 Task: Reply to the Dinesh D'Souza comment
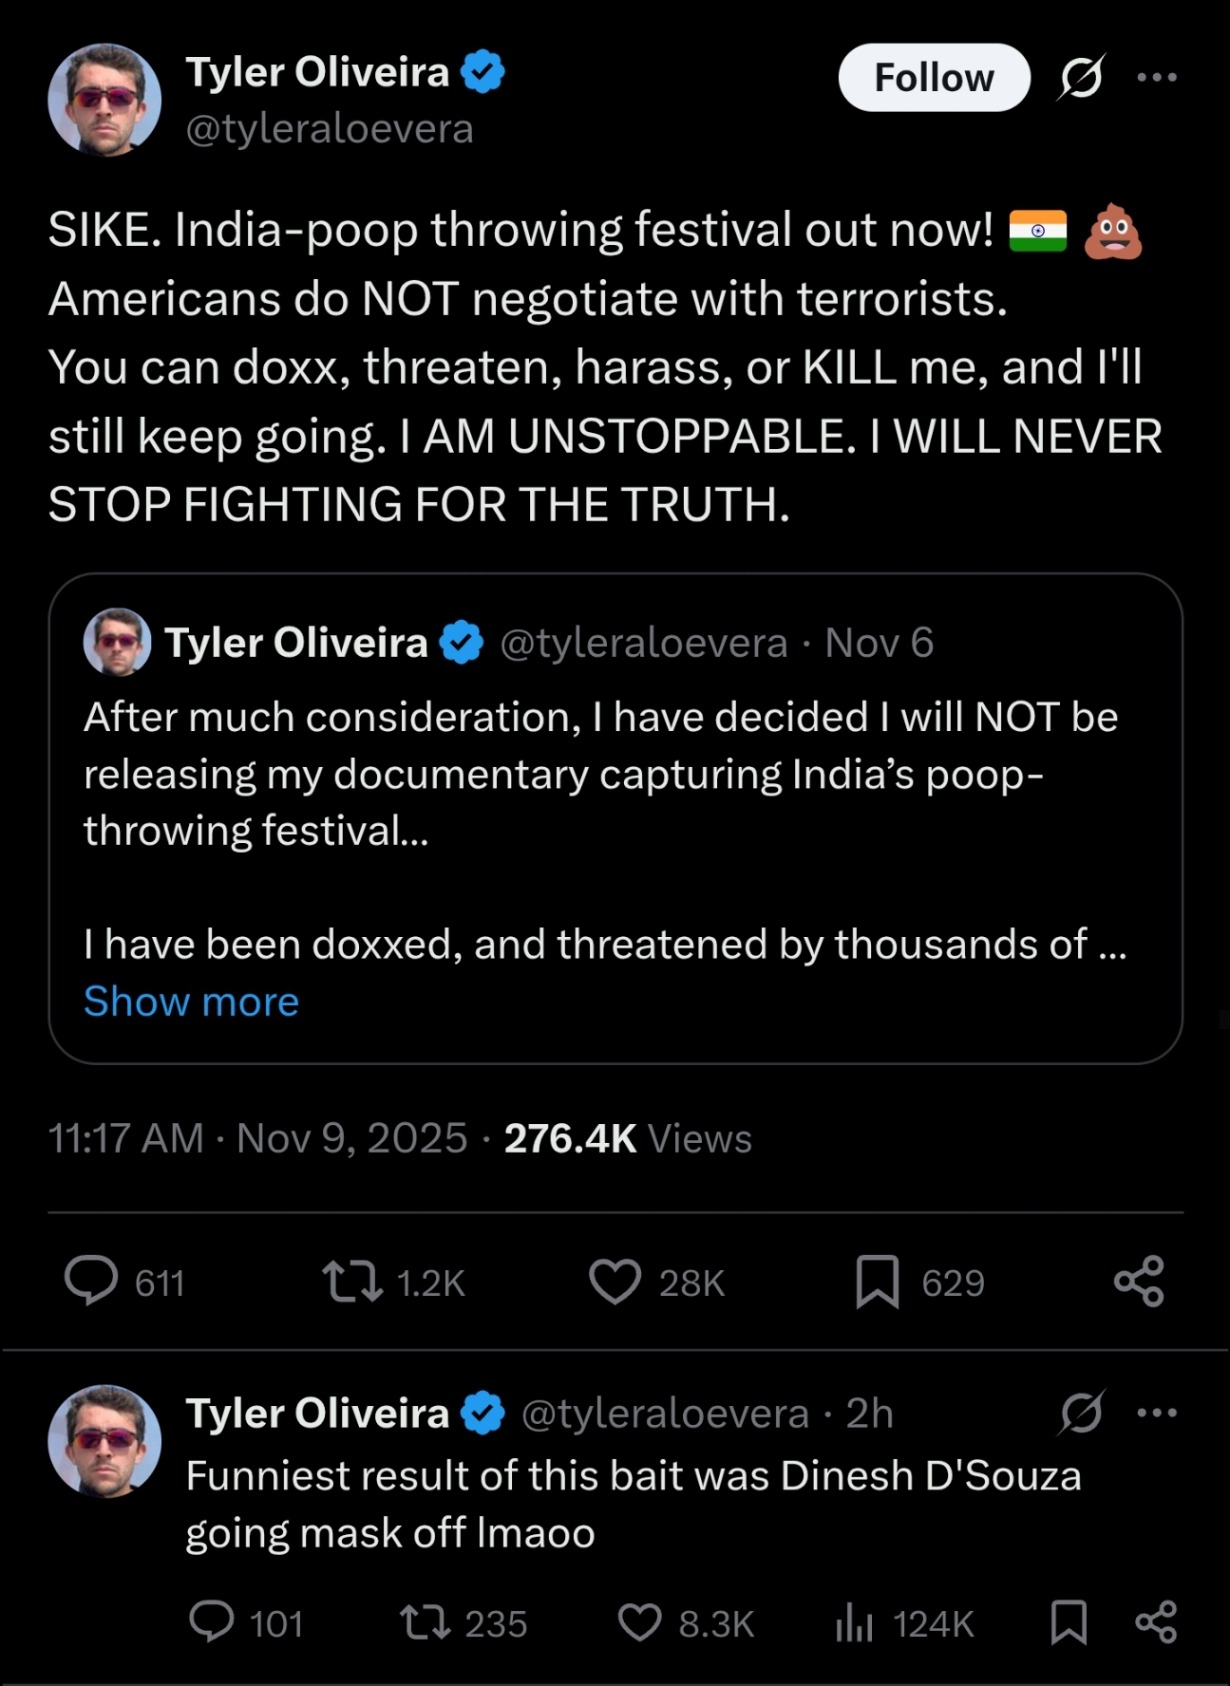click(x=212, y=1622)
